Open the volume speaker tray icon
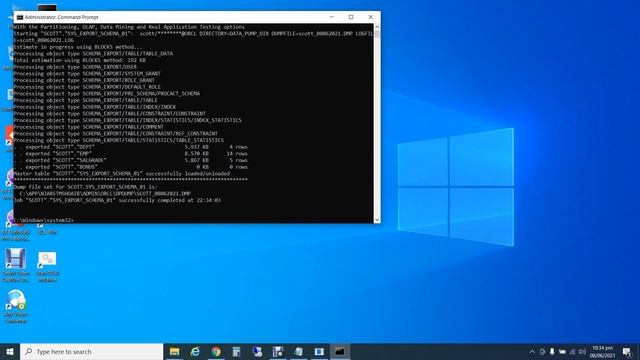Screen dimensions: 640x360 (582, 351)
